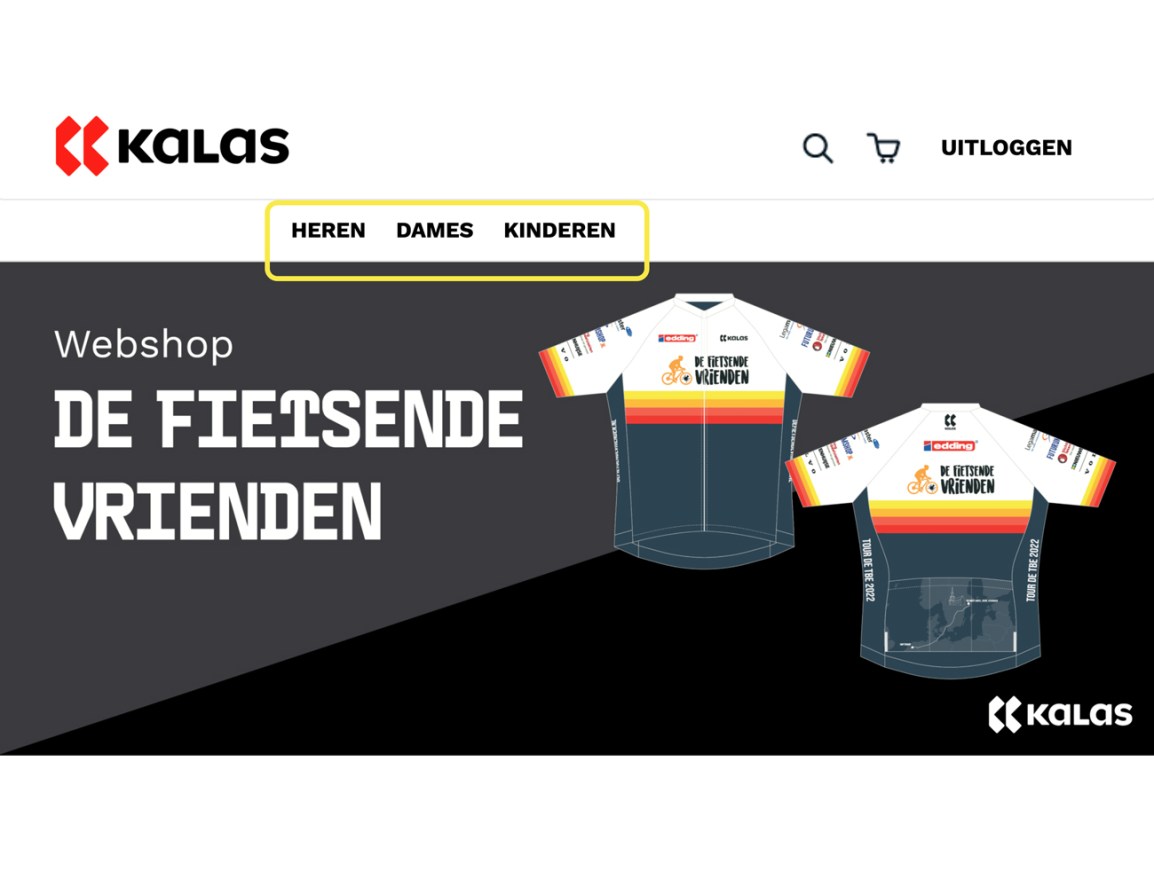
Task: Click the white Kalas logo on the banner
Action: [x=1060, y=714]
